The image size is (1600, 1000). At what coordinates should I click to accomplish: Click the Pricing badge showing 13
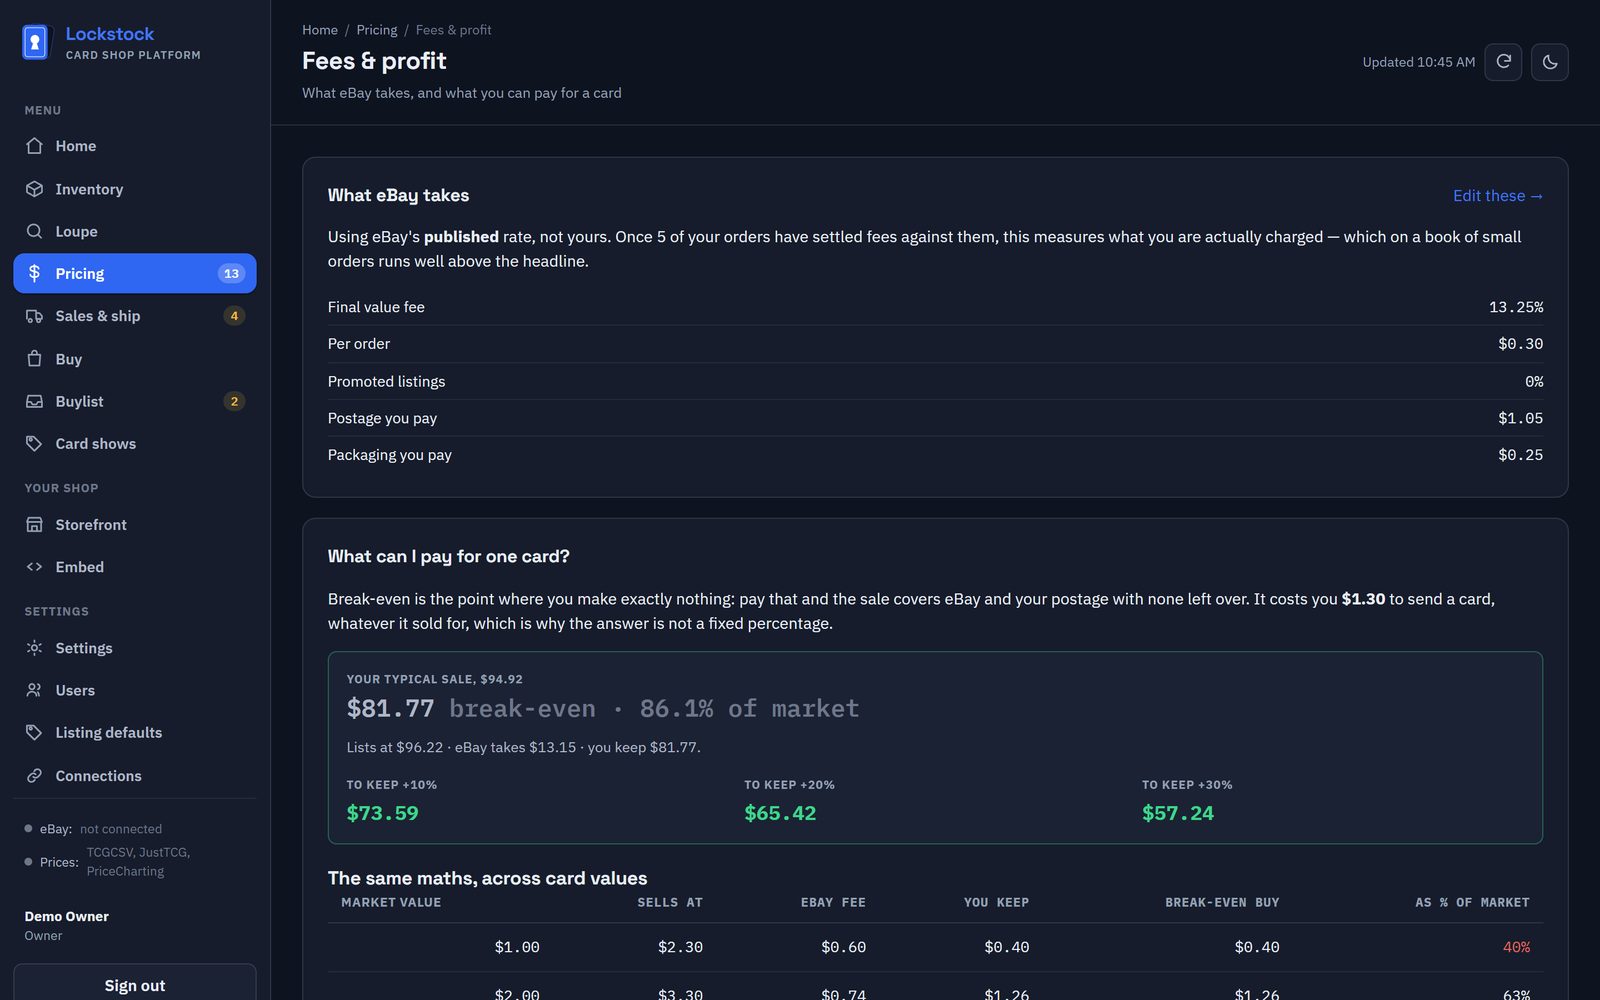[231, 273]
